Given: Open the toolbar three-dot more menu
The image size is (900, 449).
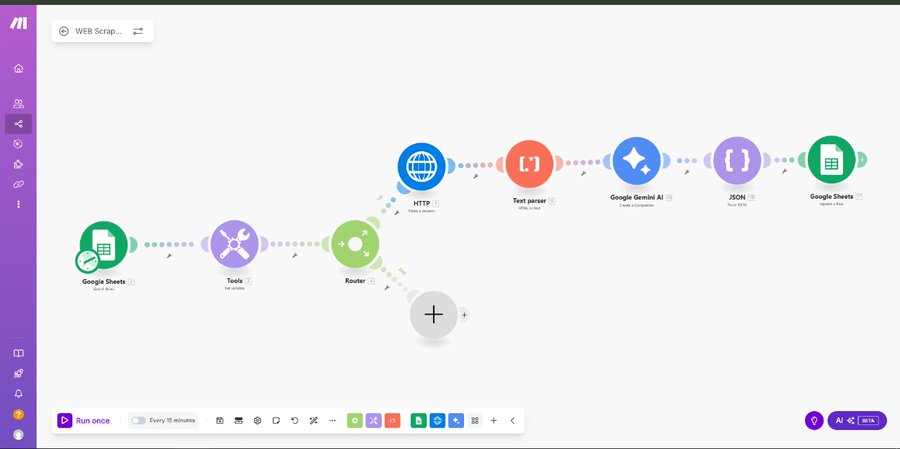Looking at the screenshot, I should [332, 420].
